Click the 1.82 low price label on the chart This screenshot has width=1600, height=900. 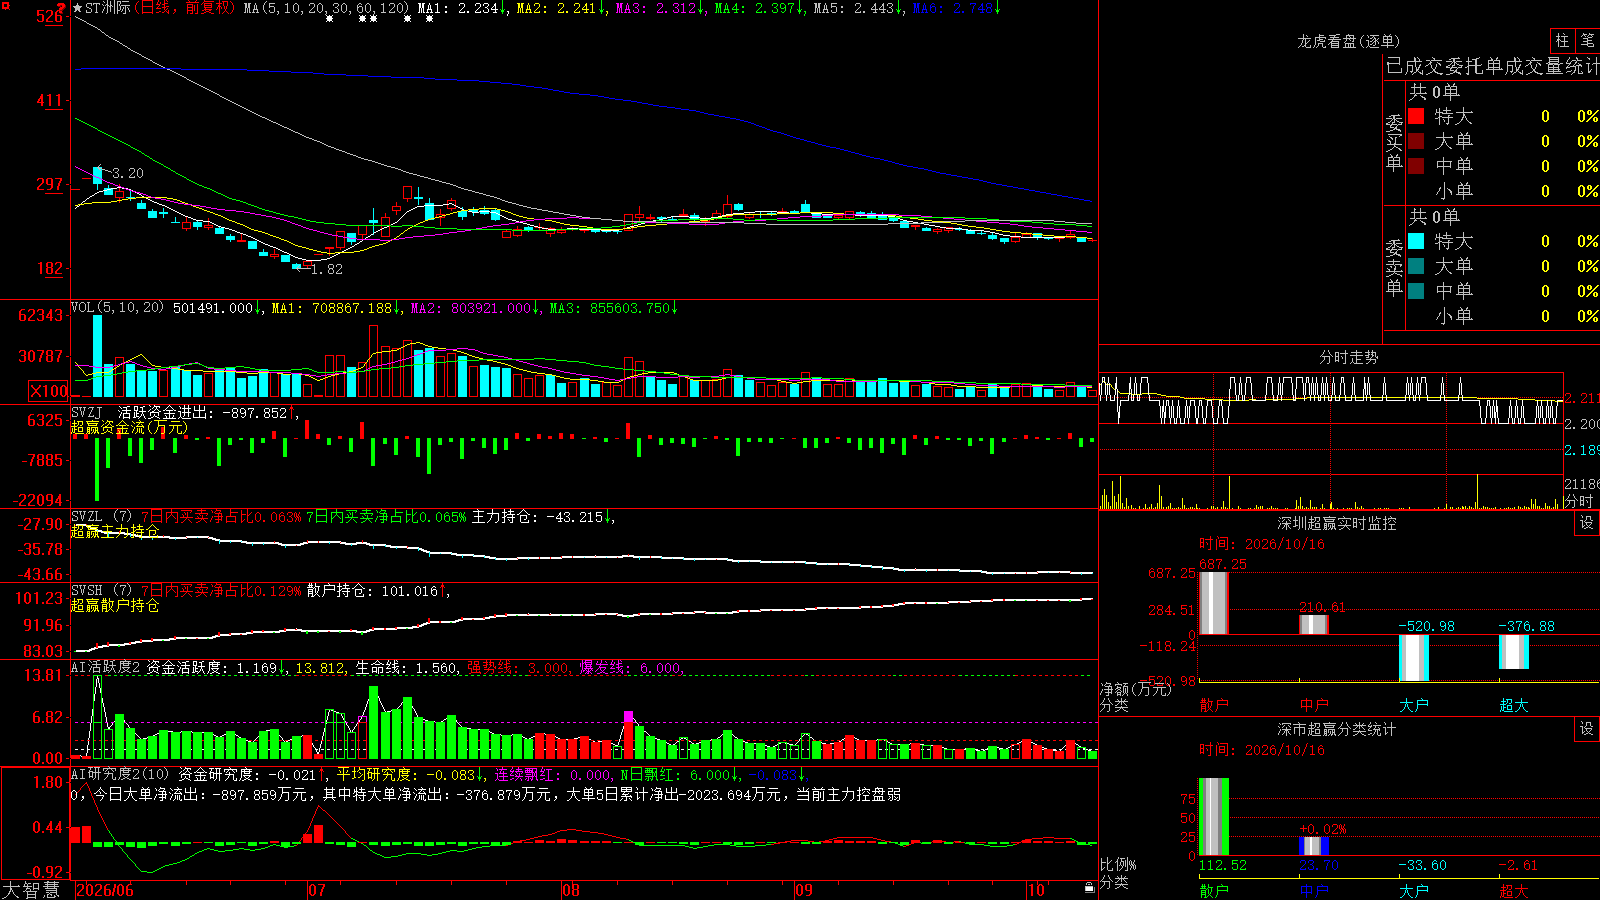tap(327, 269)
